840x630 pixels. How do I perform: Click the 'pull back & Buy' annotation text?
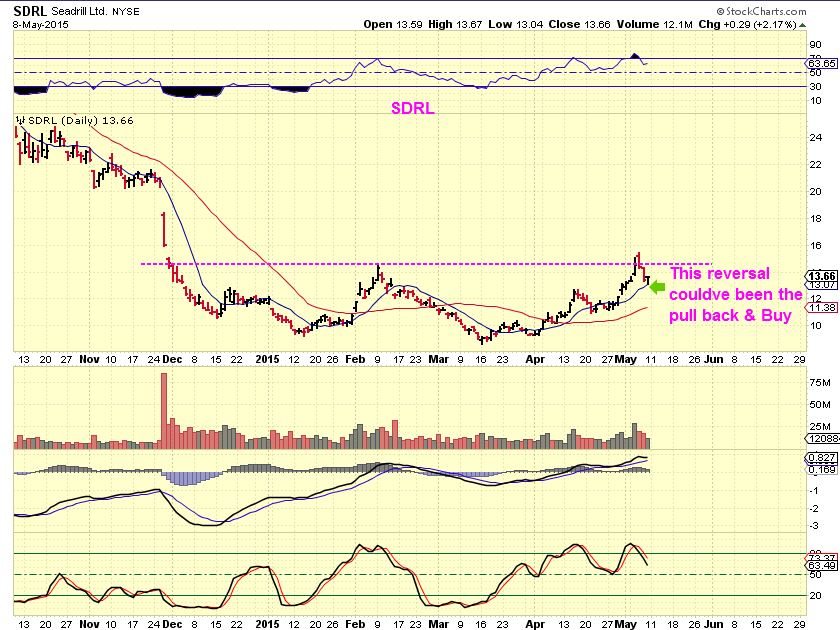coord(730,316)
